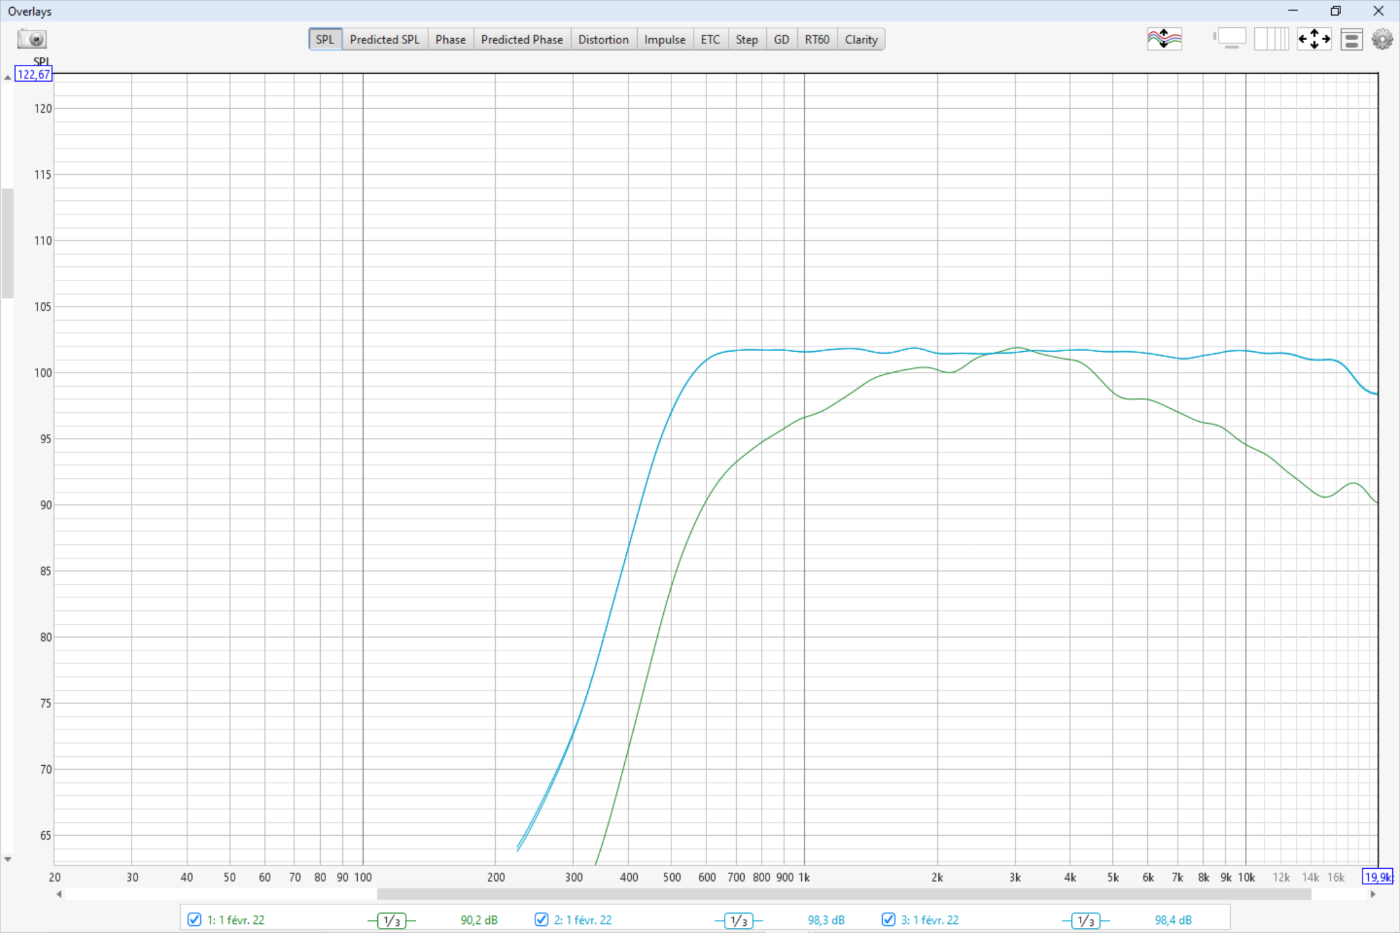Click right arrow of horizontal scrollbar
The height and width of the screenshot is (933, 1400).
point(1371,894)
